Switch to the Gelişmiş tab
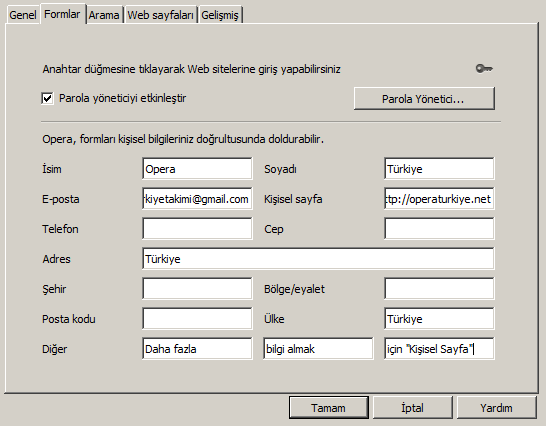This screenshot has width=546, height=426. click(x=220, y=15)
